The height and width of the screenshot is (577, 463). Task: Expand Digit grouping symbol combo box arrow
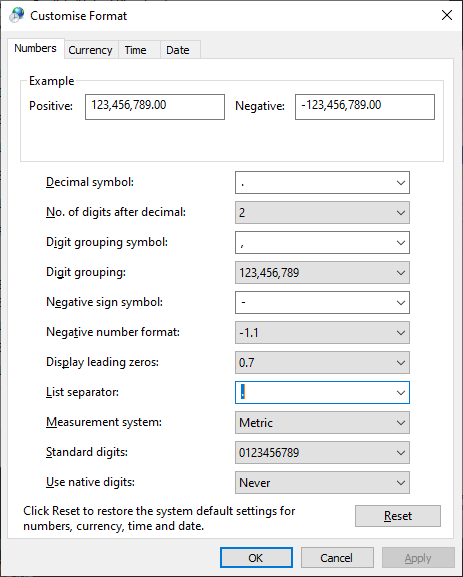(401, 243)
